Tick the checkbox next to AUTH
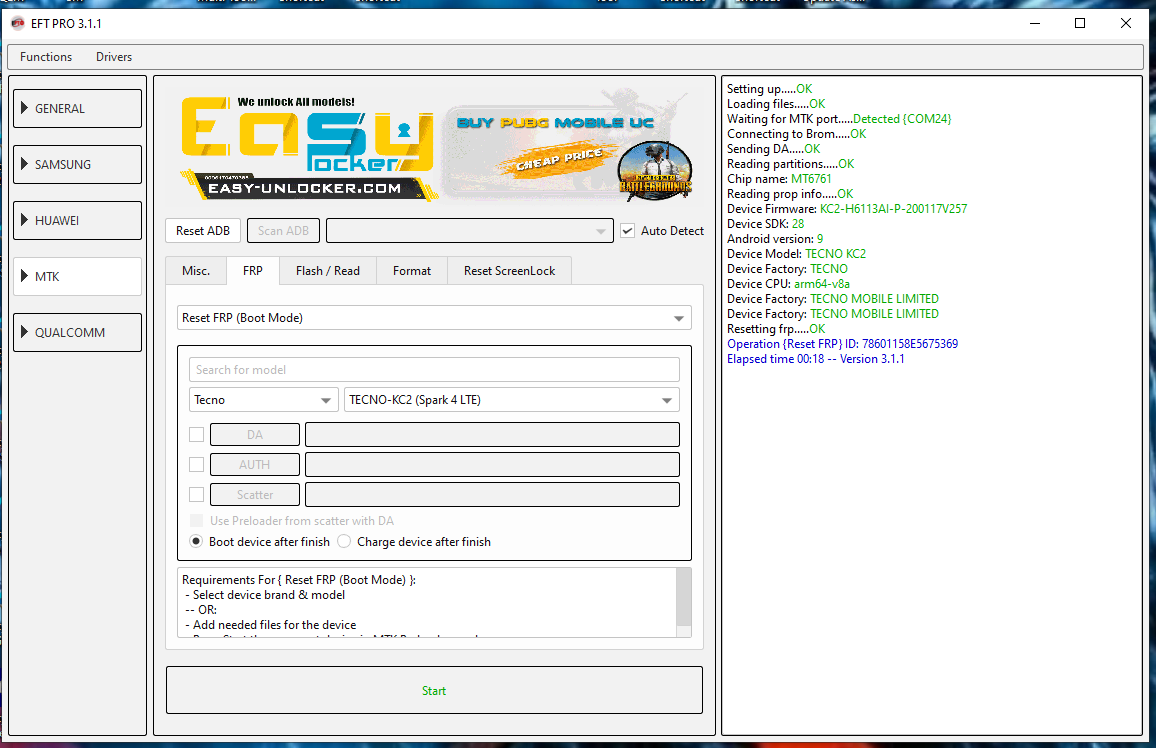Viewport: 1156px width, 748px height. tap(196, 464)
